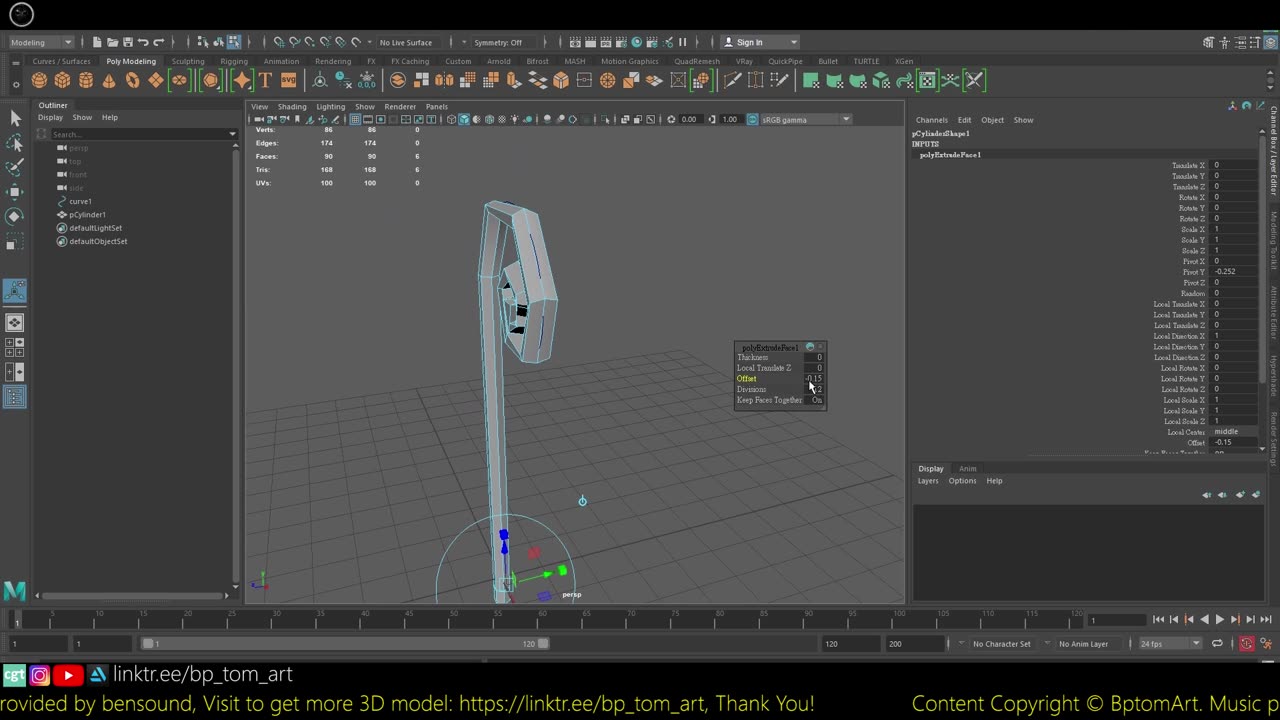Toggle the Modeling Toolkit icon top right
The width and height of the screenshot is (1280, 720).
pos(1209,42)
